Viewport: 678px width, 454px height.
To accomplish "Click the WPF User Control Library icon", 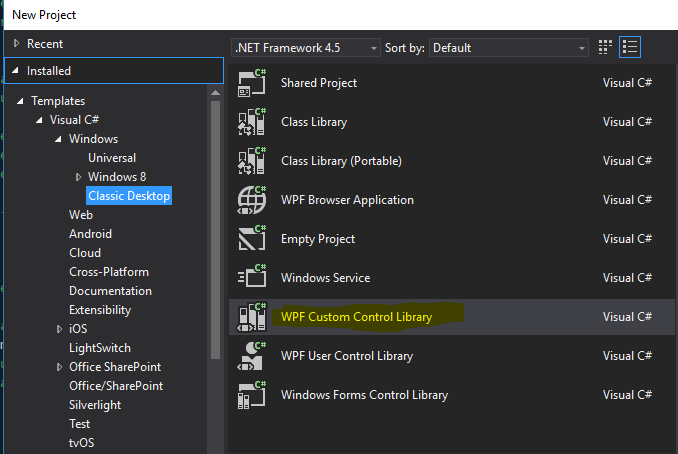I will (251, 356).
